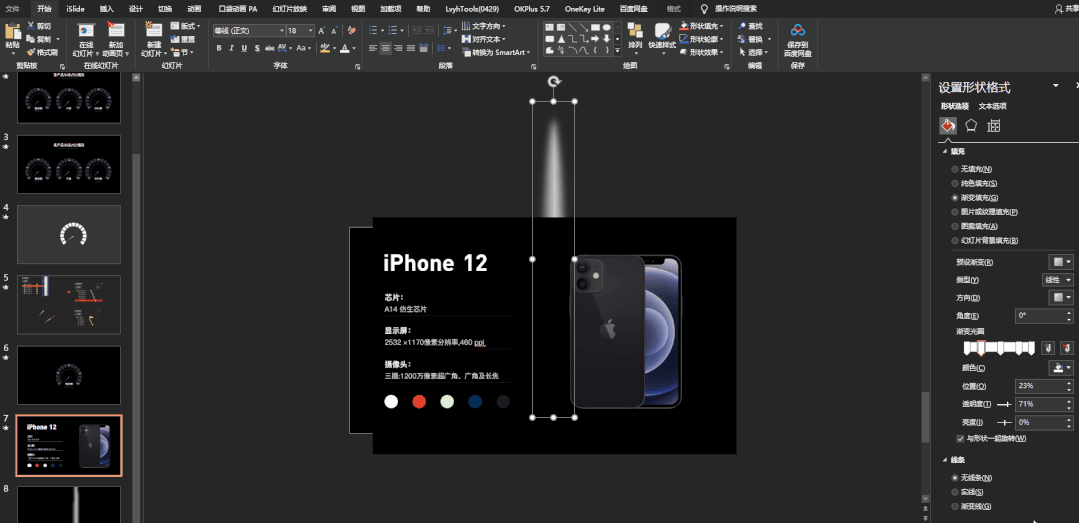
Task: Select Picture or texture fill radio option
Action: tap(954, 212)
